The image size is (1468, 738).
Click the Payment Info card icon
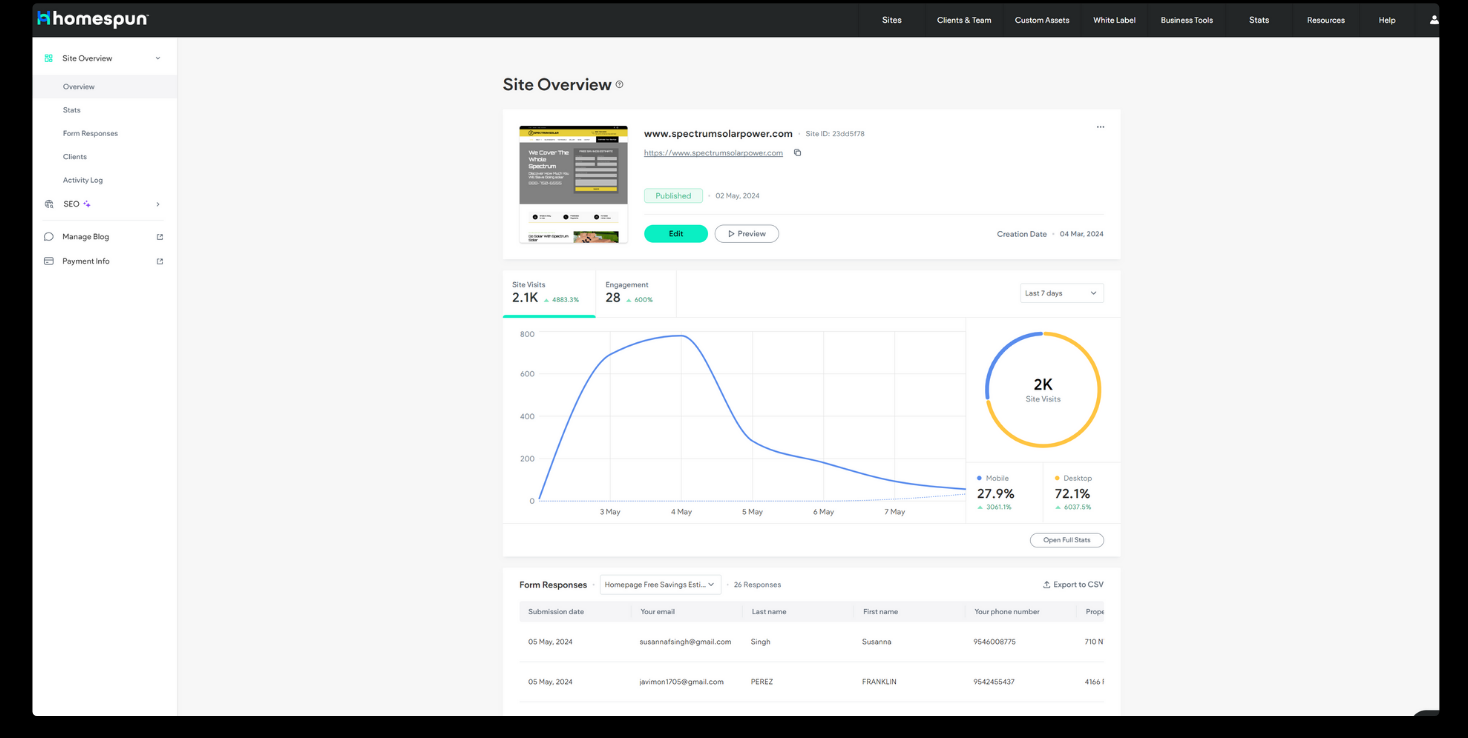[49, 261]
